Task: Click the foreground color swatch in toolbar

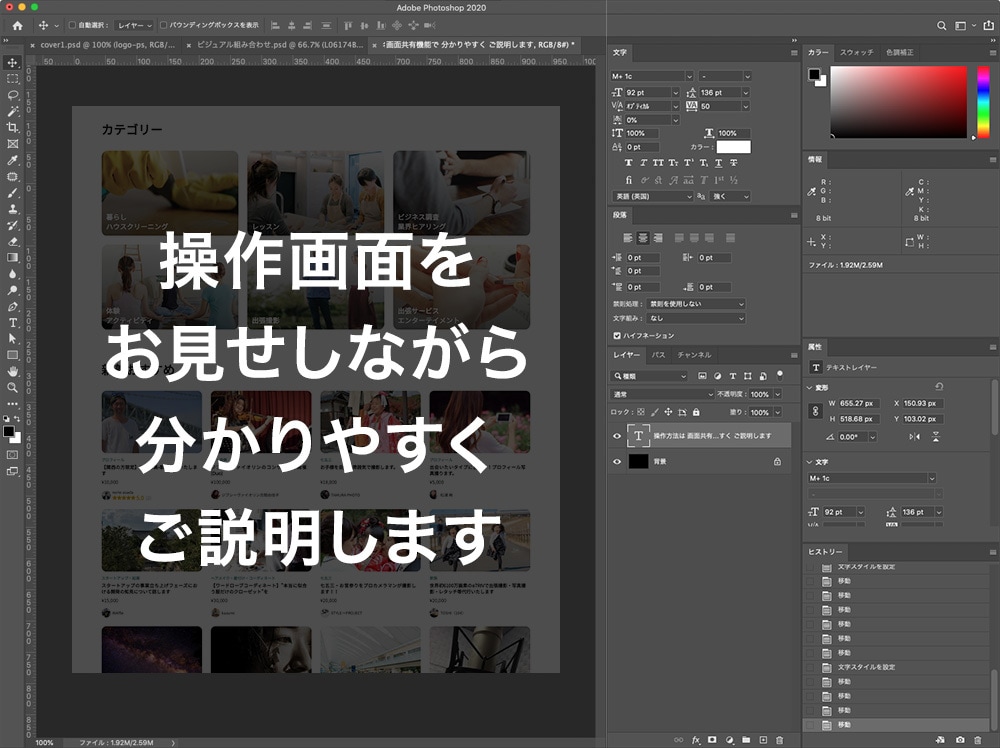Action: click(8, 432)
